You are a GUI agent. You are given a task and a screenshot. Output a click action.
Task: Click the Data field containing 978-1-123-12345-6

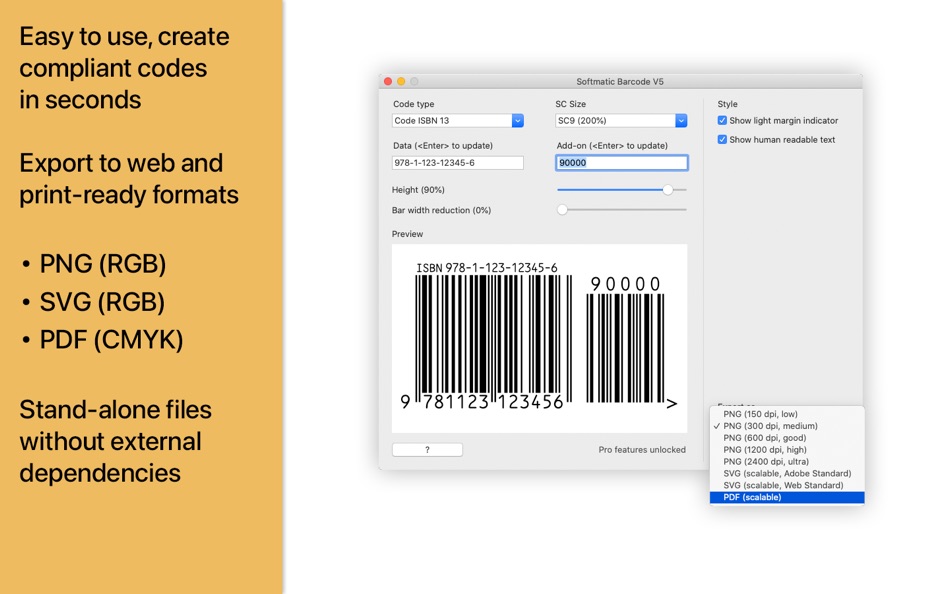tap(457, 162)
